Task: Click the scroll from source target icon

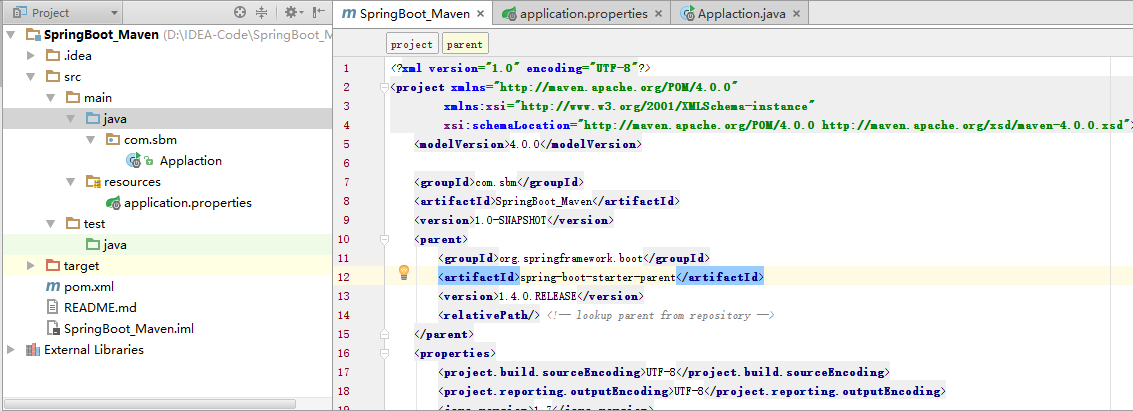Action: (241, 12)
